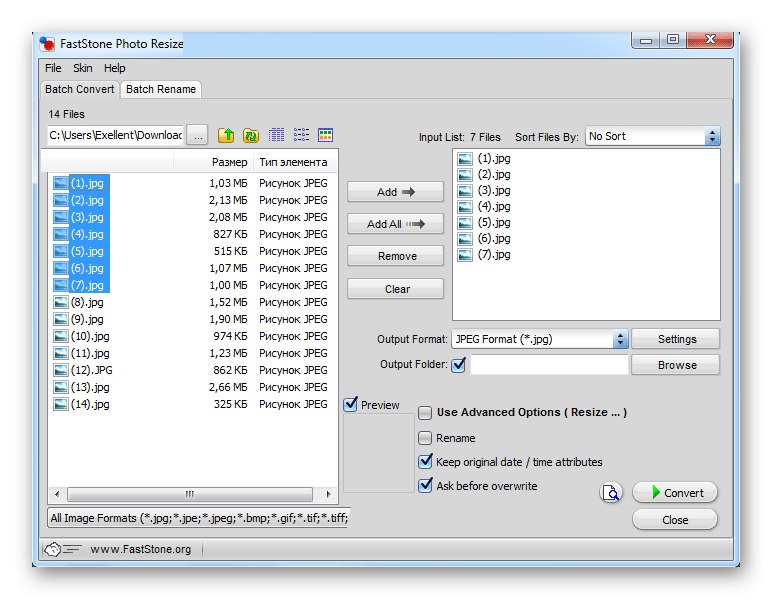Open the conversion preview magnifier icon
772x599 pixels.
611,492
